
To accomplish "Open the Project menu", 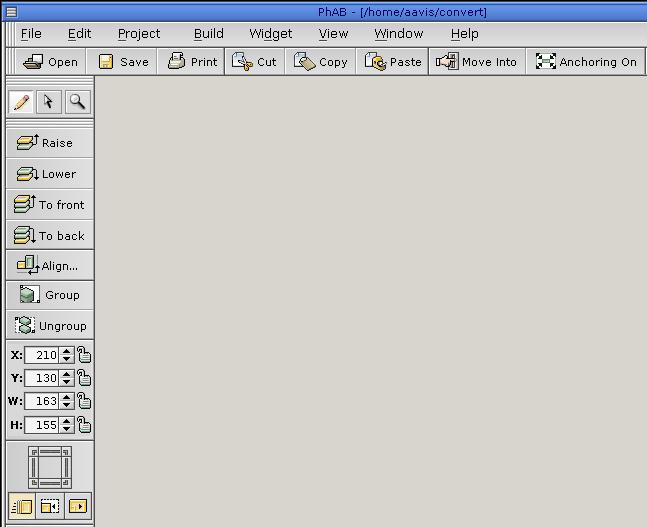I will tap(139, 33).
